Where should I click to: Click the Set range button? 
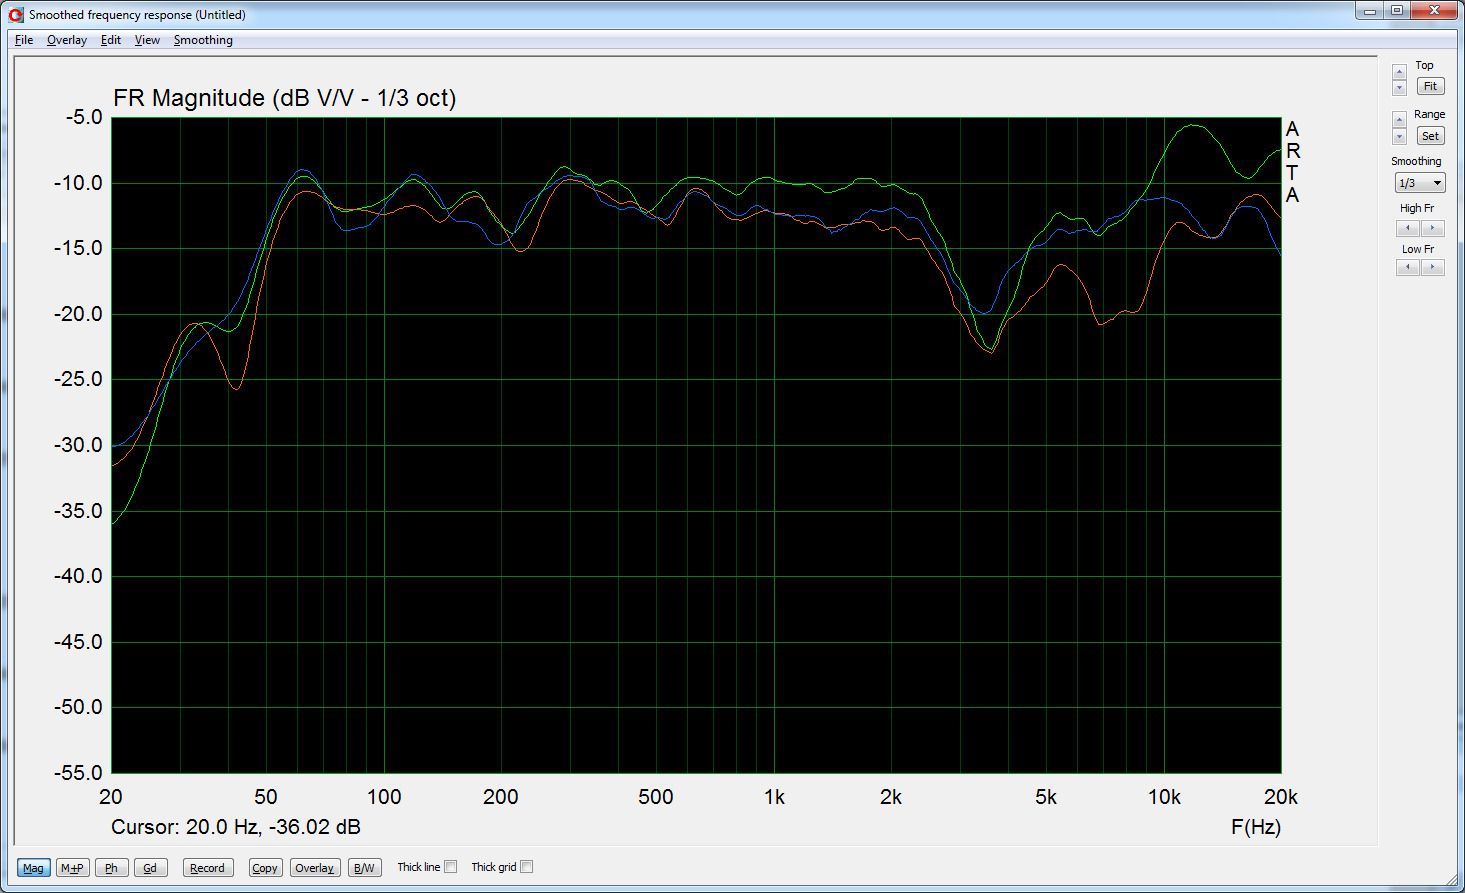tap(1431, 136)
